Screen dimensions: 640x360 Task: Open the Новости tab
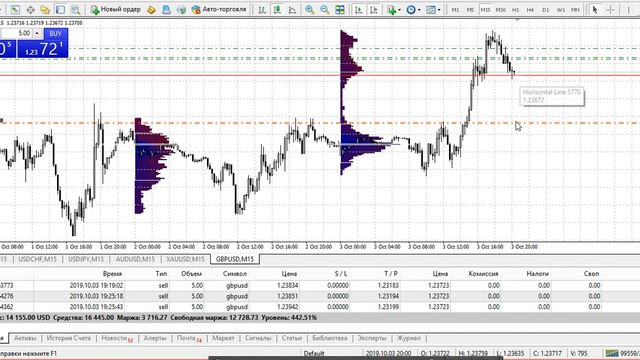coord(117,338)
